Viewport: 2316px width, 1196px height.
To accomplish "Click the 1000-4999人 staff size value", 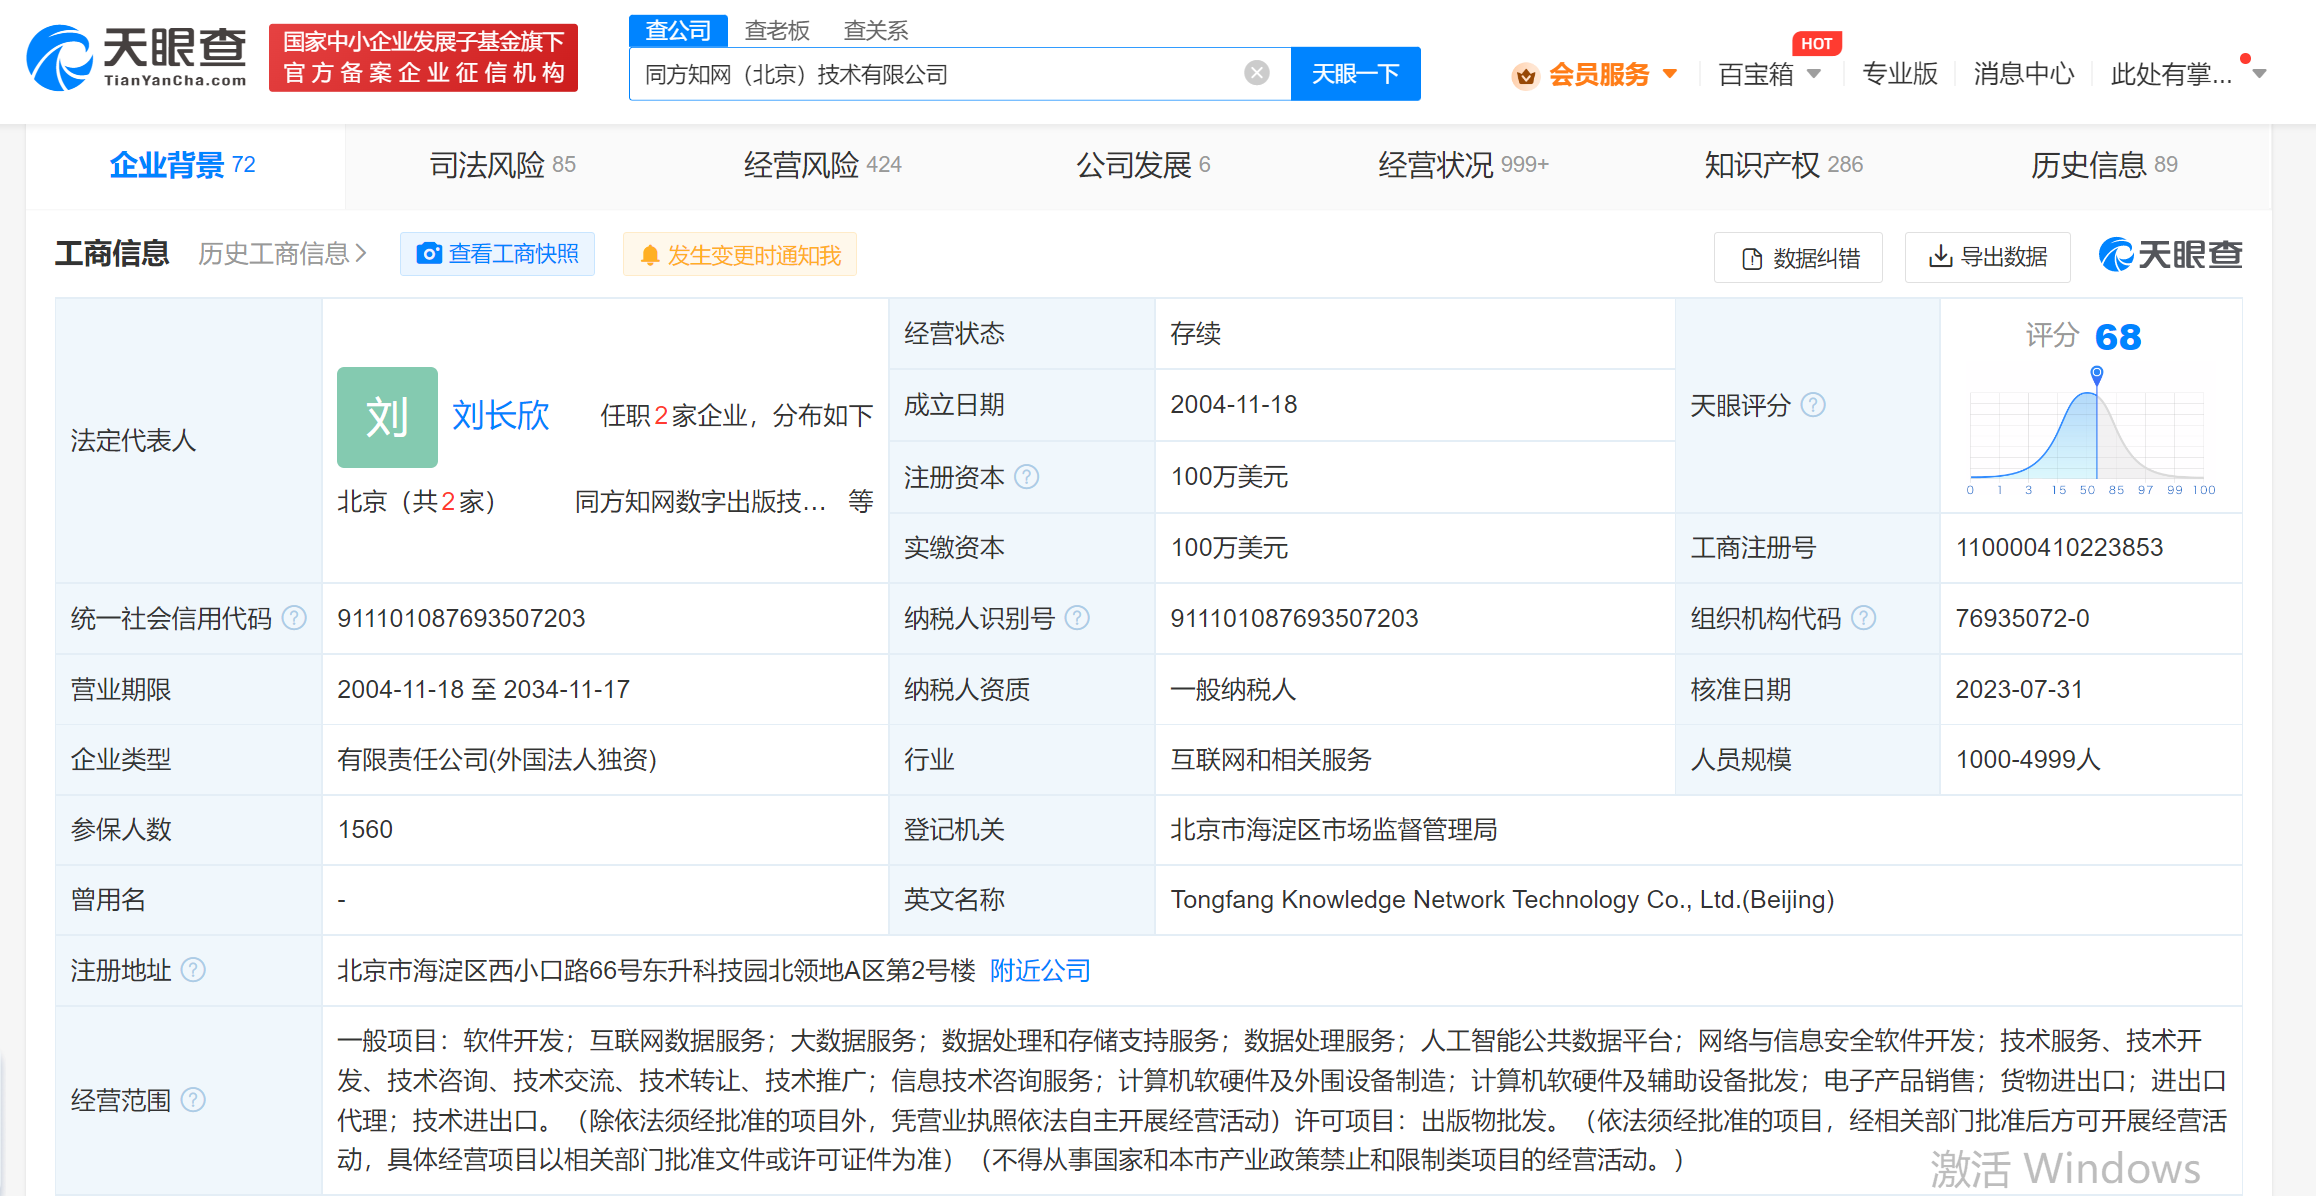I will [x=2027, y=759].
